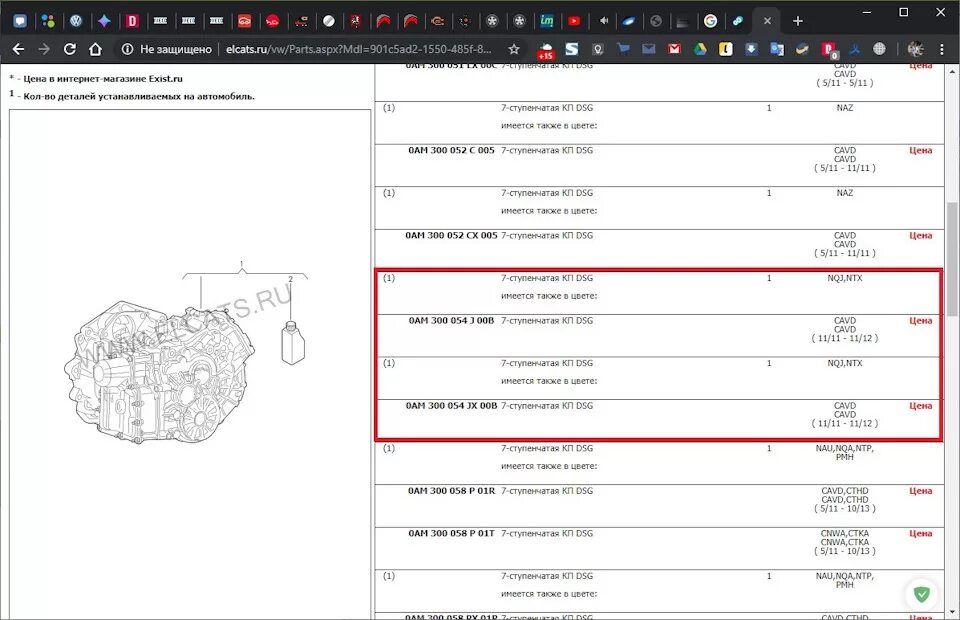960x620 pixels.
Task: Click the green shield security badge
Action: [x=921, y=593]
